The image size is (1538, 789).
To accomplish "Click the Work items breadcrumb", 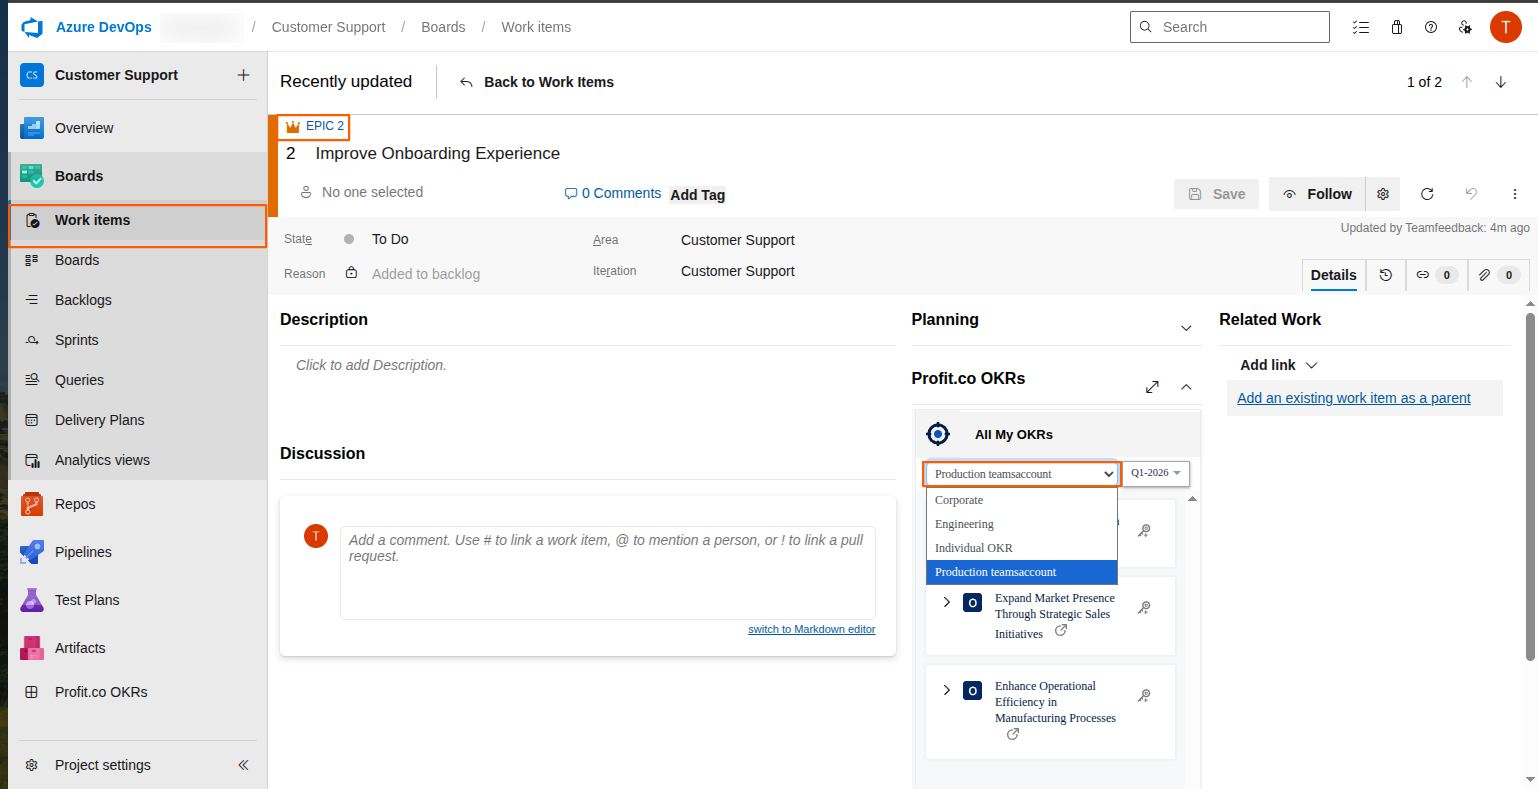I will click(536, 27).
